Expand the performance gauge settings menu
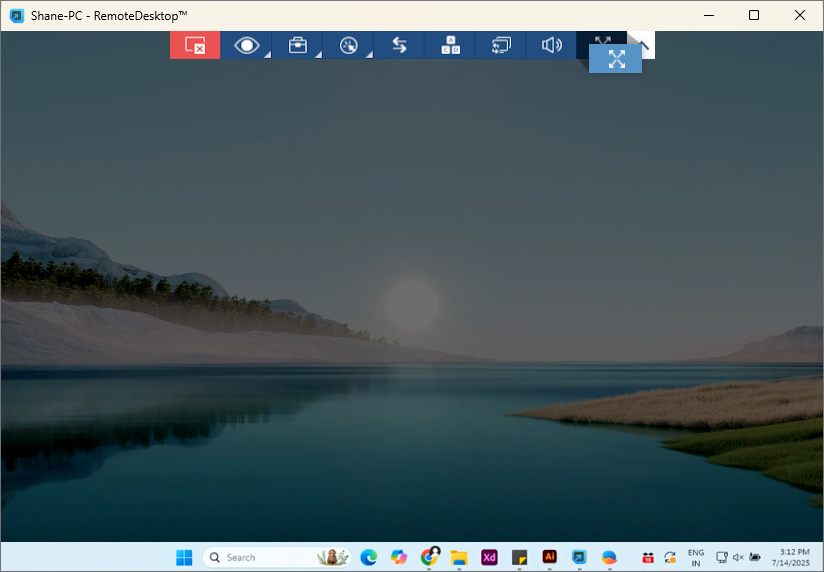Image resolution: width=824 pixels, height=572 pixels. tap(348, 45)
